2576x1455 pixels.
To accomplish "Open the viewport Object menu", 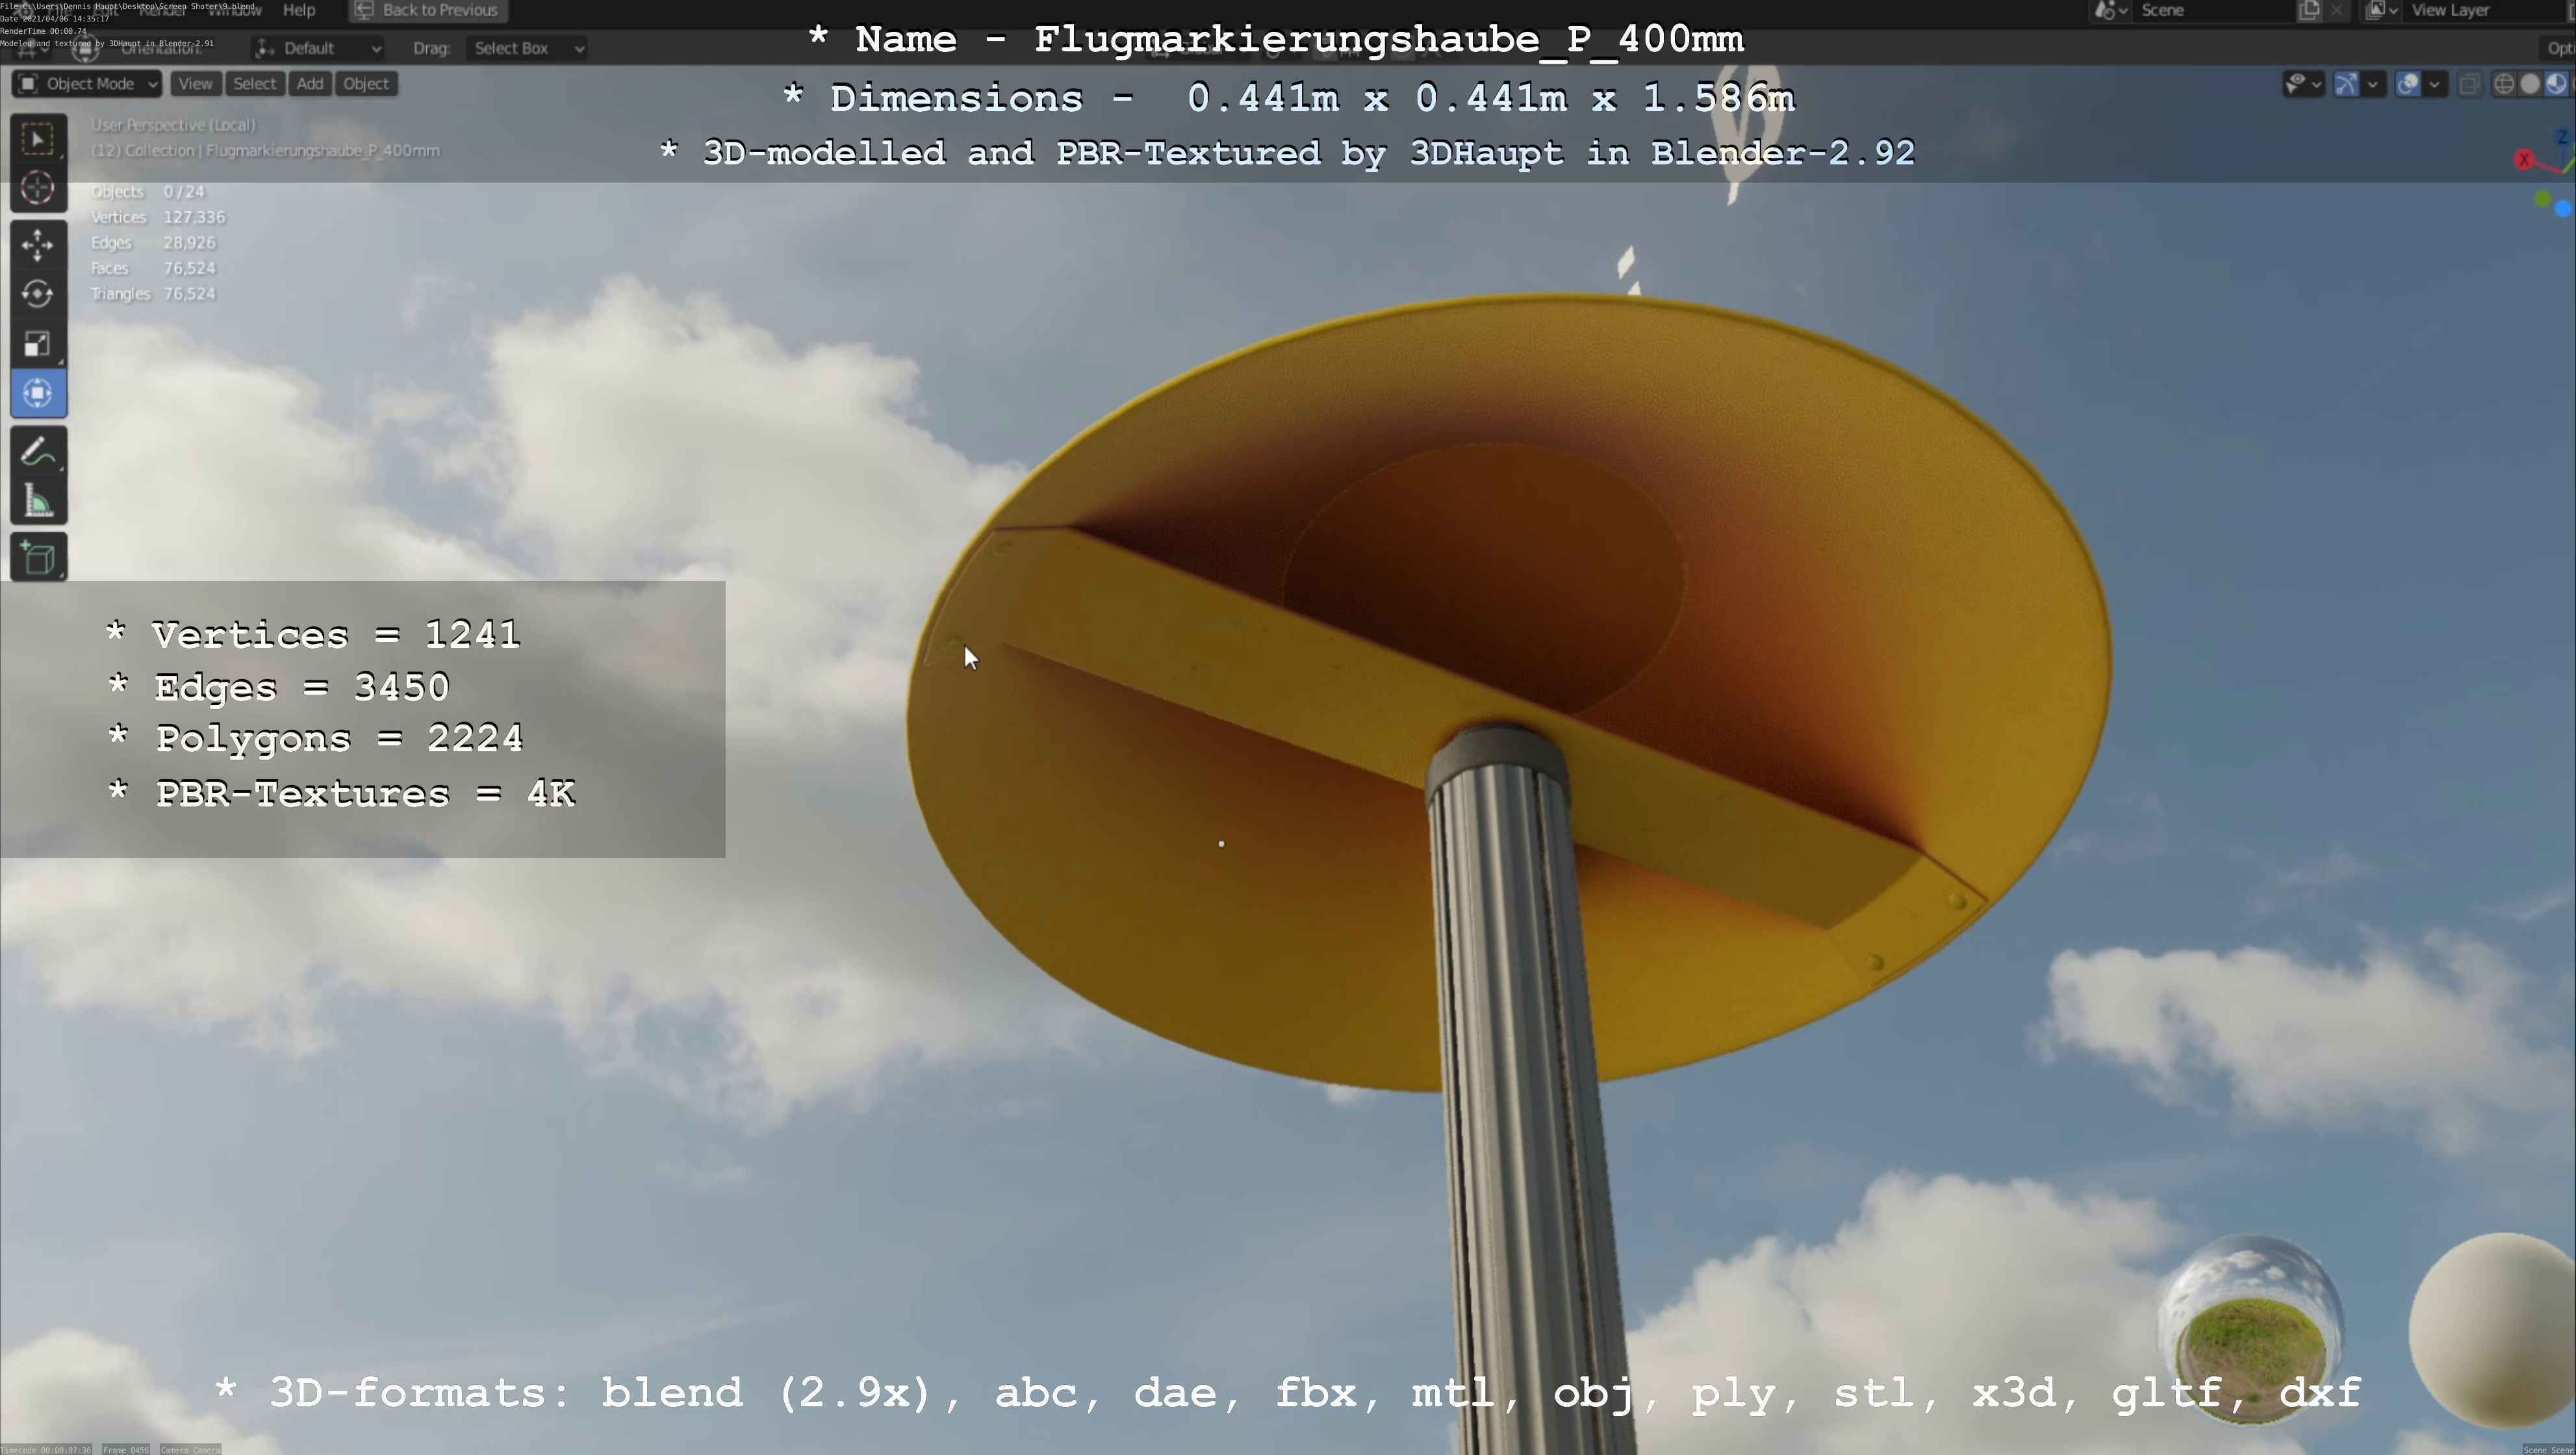I will (366, 84).
